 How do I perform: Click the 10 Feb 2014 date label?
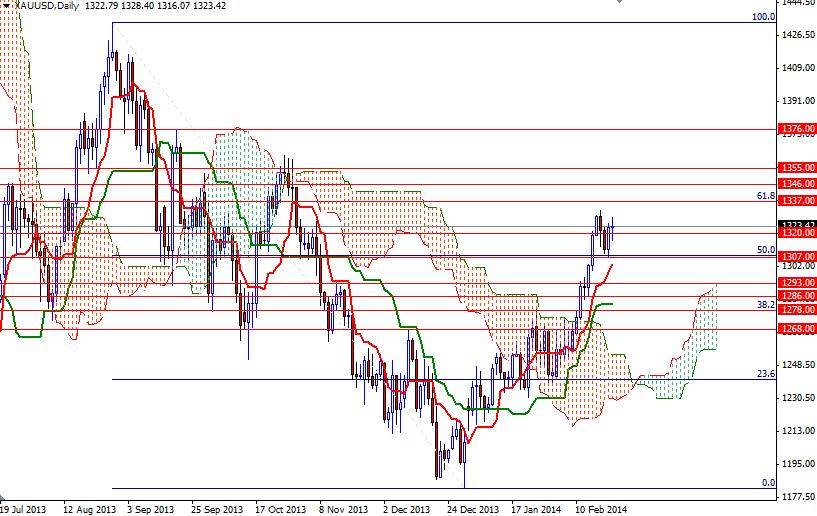(601, 509)
